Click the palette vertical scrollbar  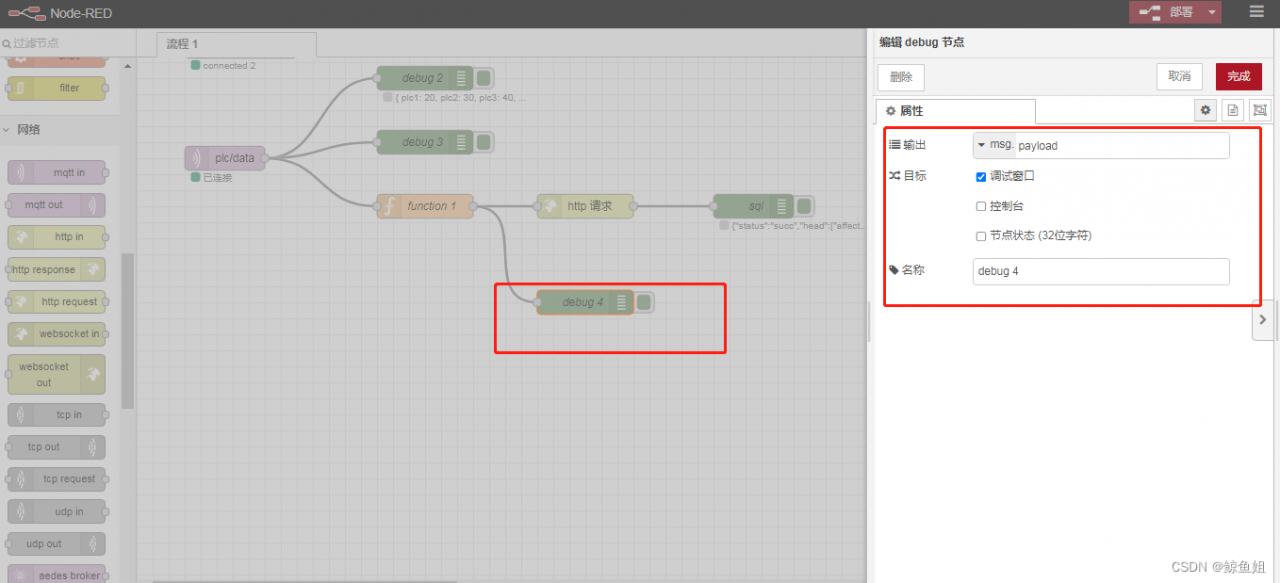click(x=127, y=330)
